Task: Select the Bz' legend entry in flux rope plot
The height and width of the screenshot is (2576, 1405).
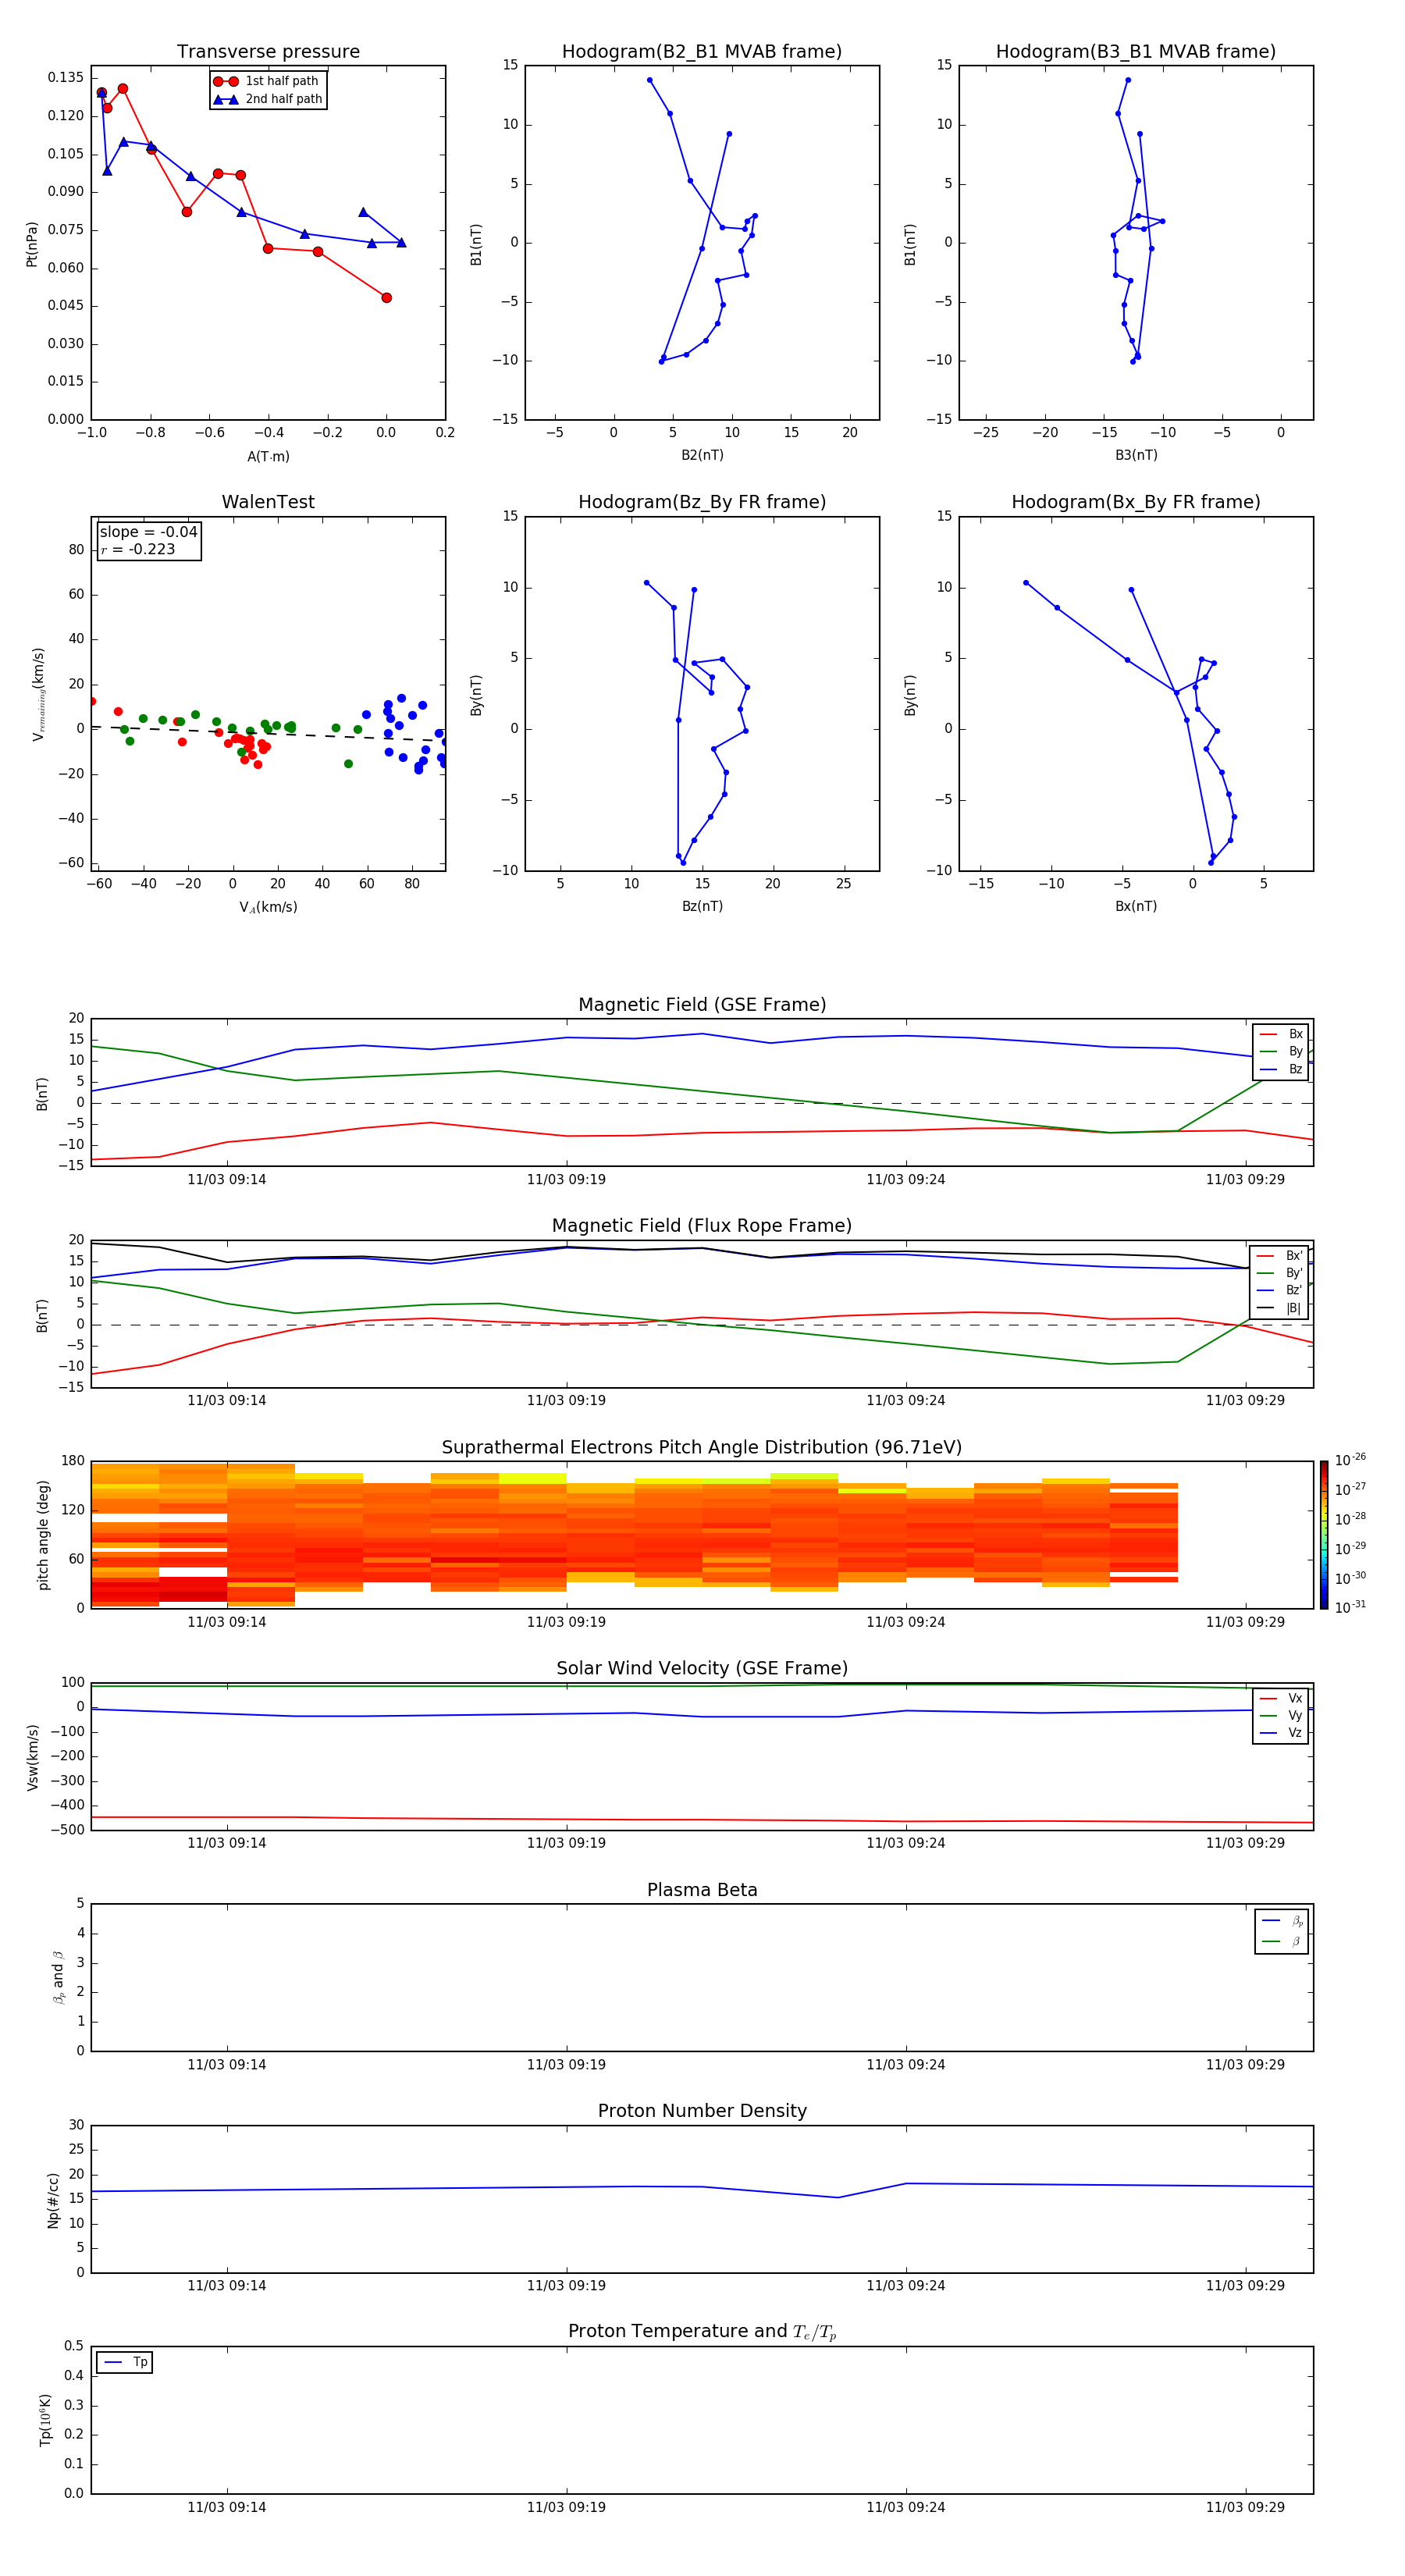Action: pyautogui.click(x=1280, y=1290)
